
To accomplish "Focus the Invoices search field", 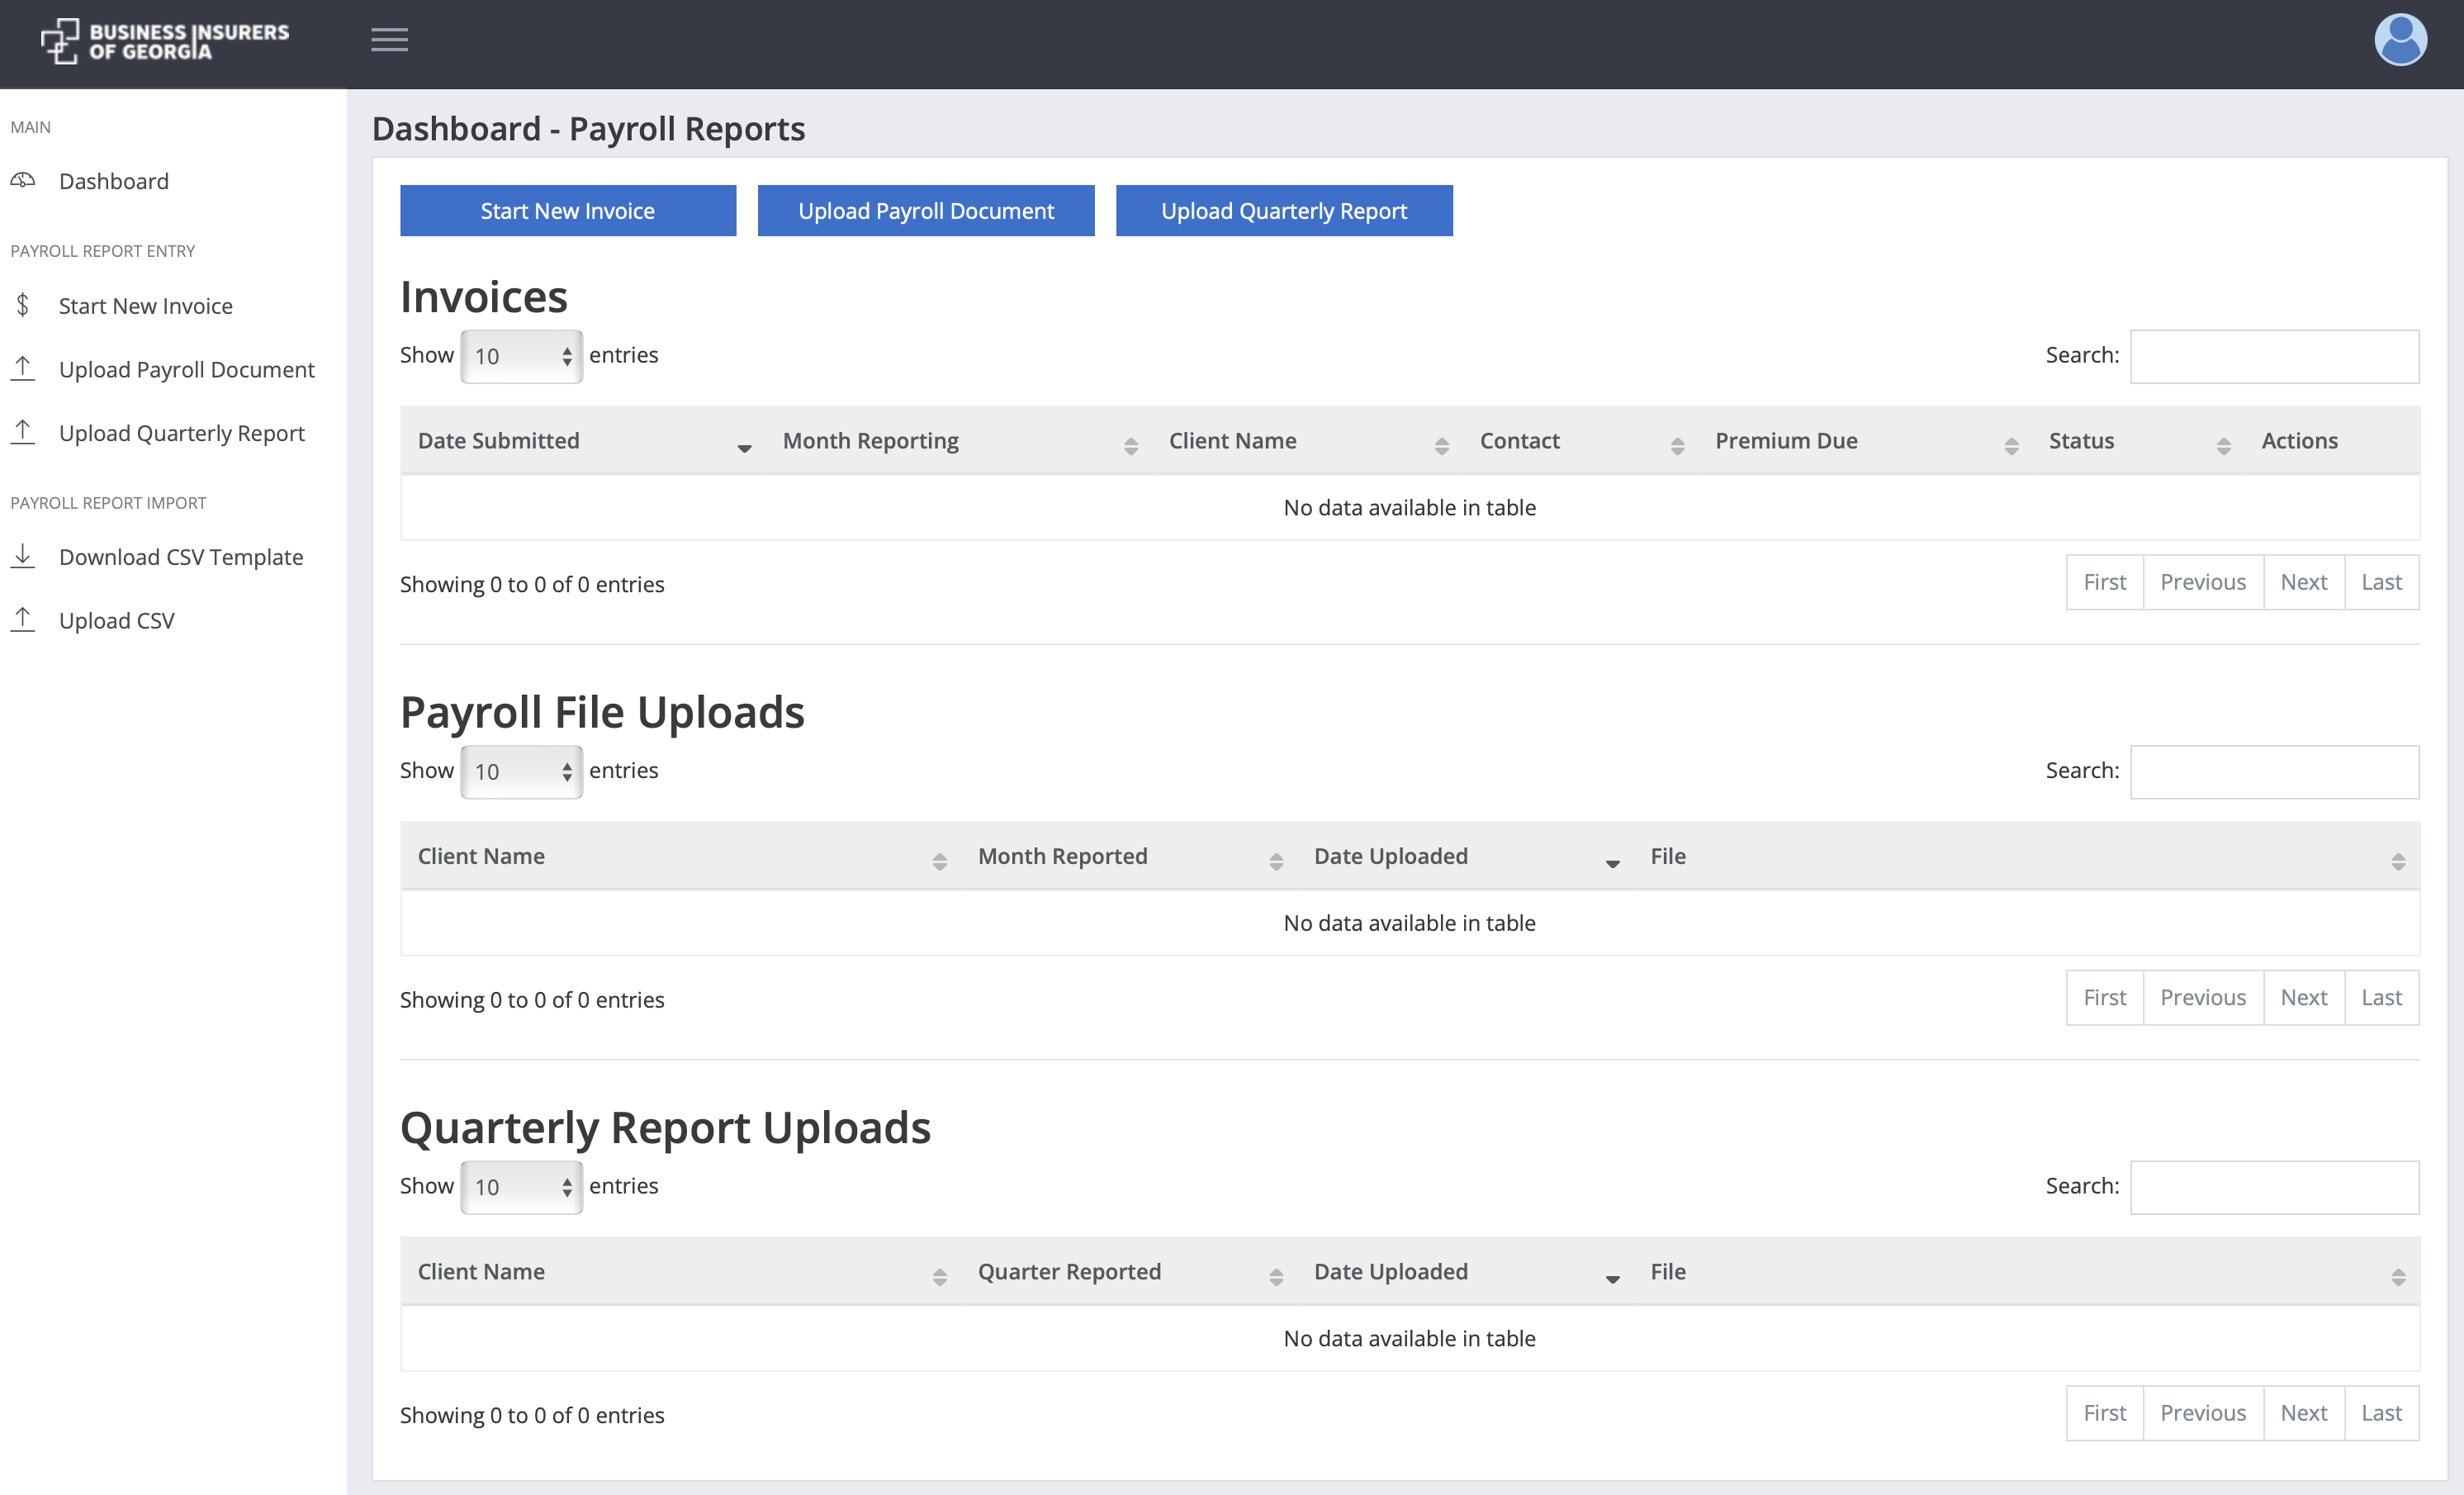I will click(2275, 356).
